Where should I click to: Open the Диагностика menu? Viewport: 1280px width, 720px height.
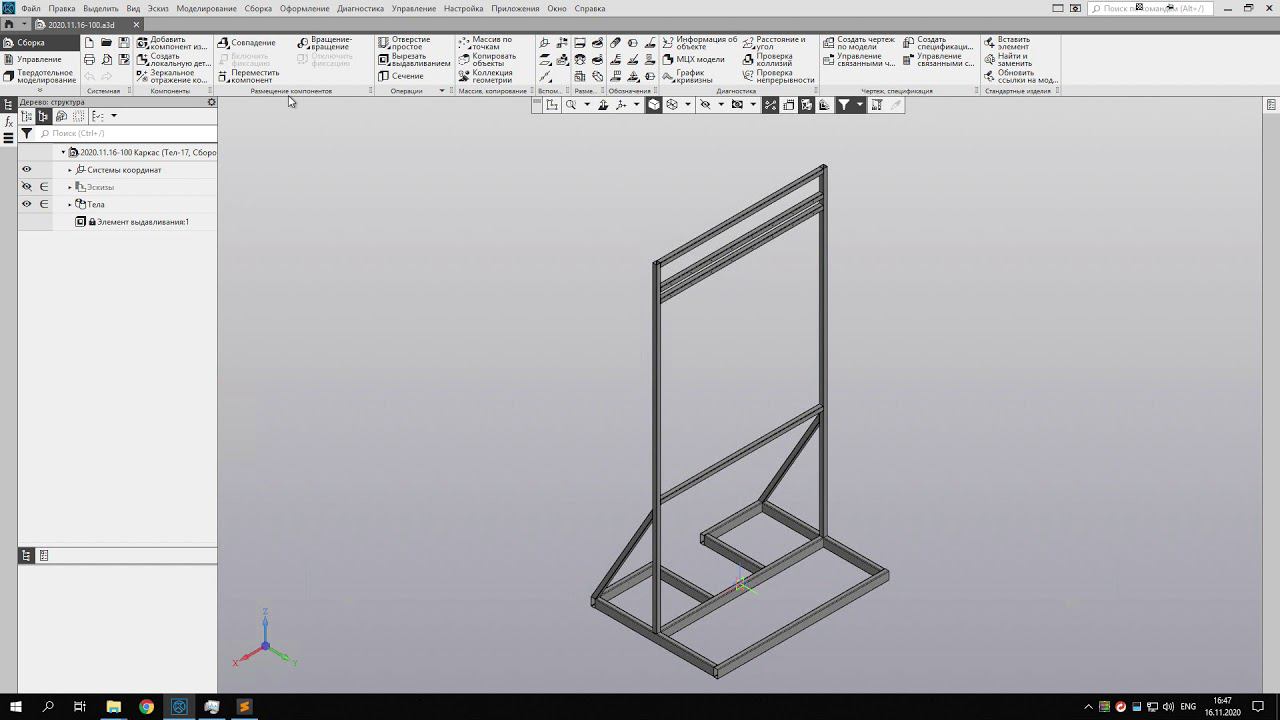click(361, 8)
